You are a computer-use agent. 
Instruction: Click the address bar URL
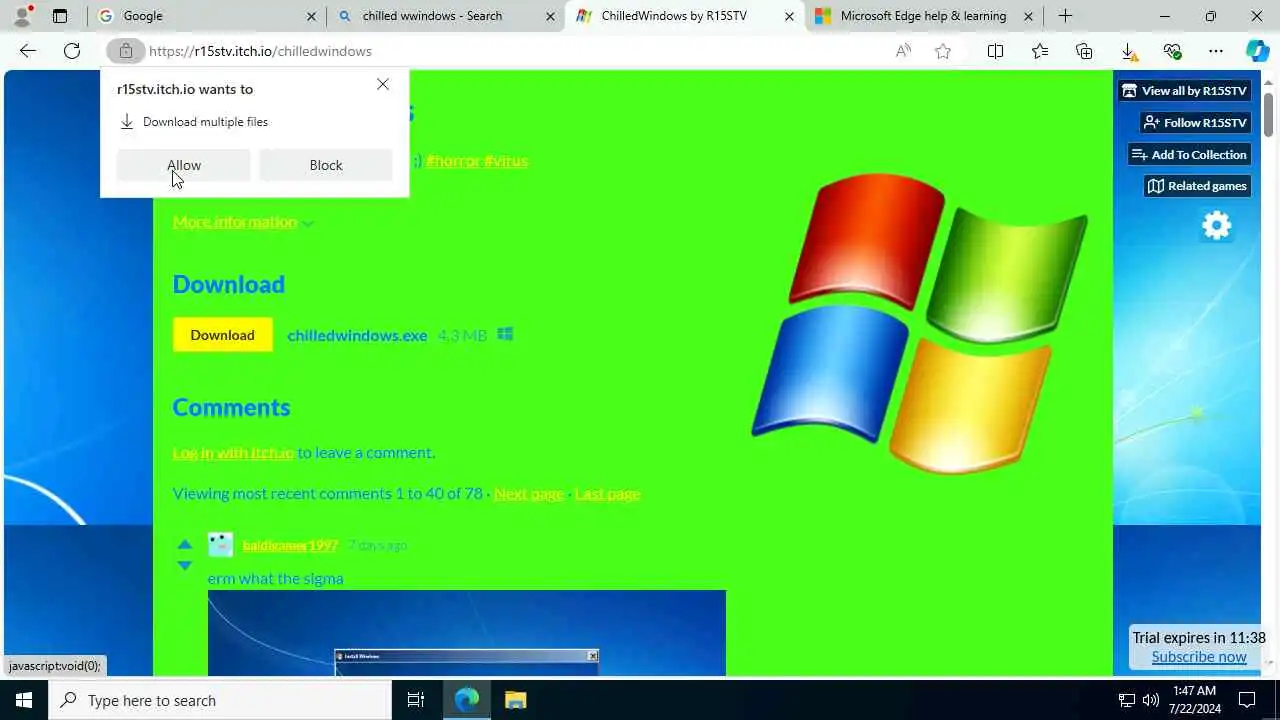(260, 51)
